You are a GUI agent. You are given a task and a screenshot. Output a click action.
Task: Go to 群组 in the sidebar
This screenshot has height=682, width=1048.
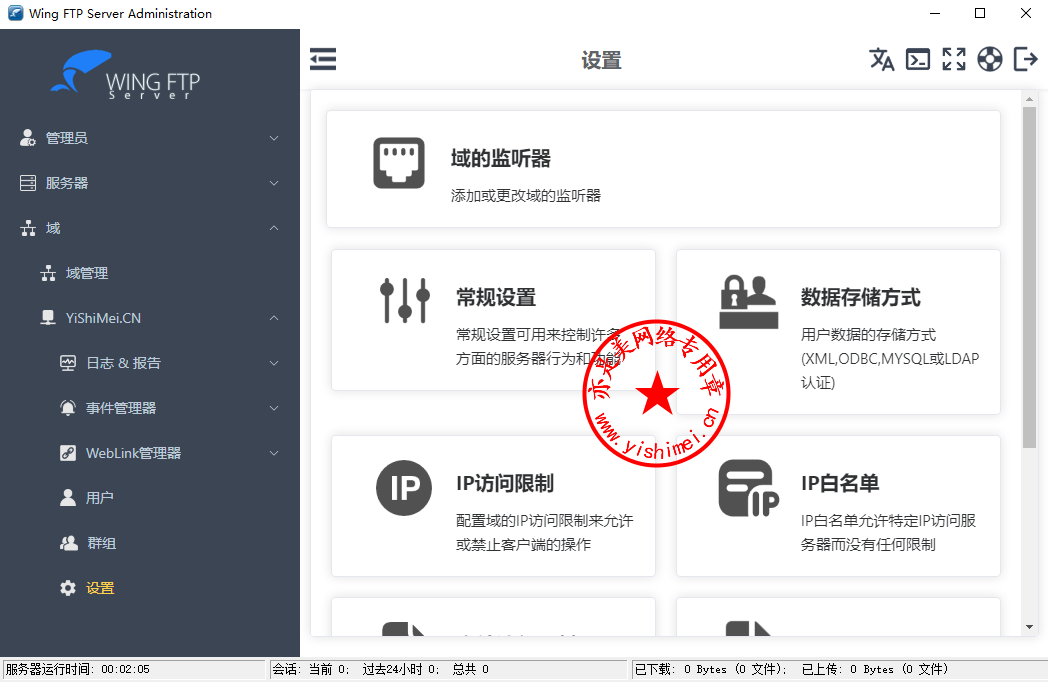pyautogui.click(x=101, y=543)
